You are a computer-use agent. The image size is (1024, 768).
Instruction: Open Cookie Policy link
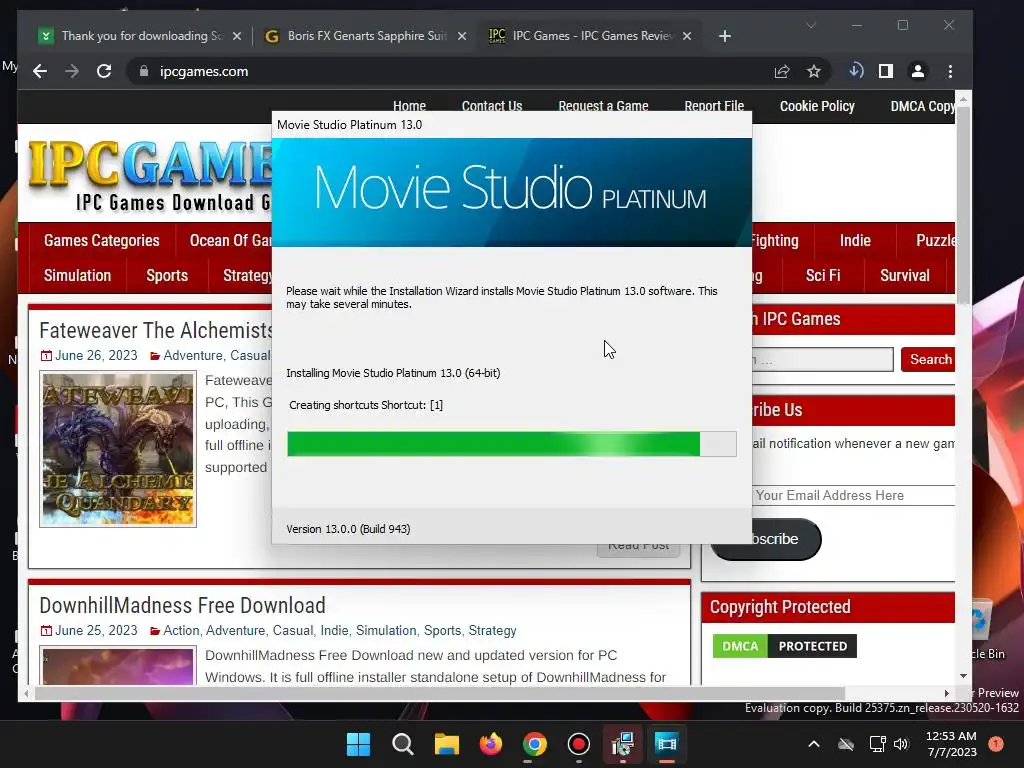(817, 106)
